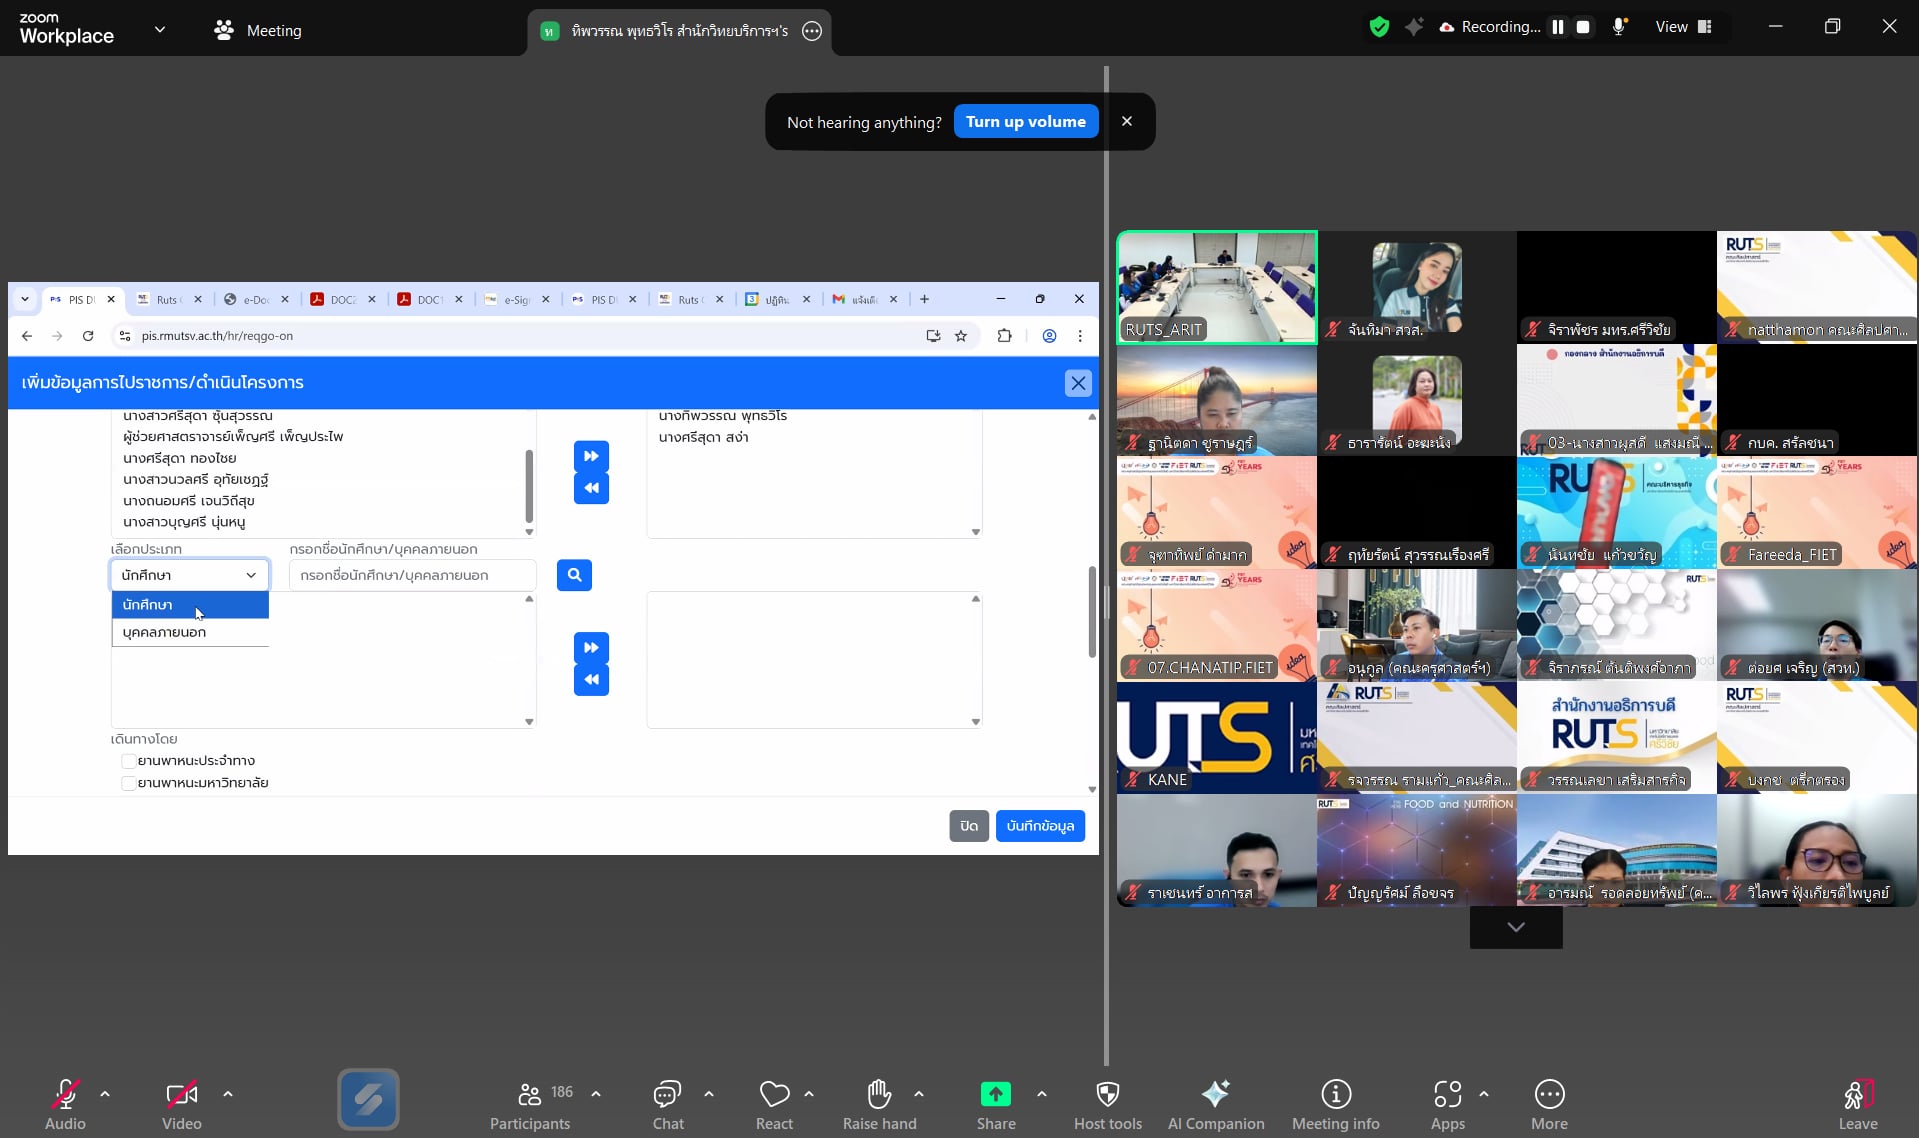
Task: Click the บันทึกข้อมูล save button
Action: 1039,826
